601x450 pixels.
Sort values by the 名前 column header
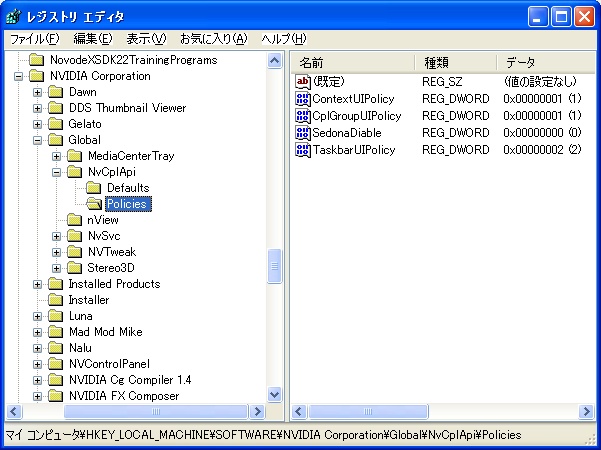[353, 62]
